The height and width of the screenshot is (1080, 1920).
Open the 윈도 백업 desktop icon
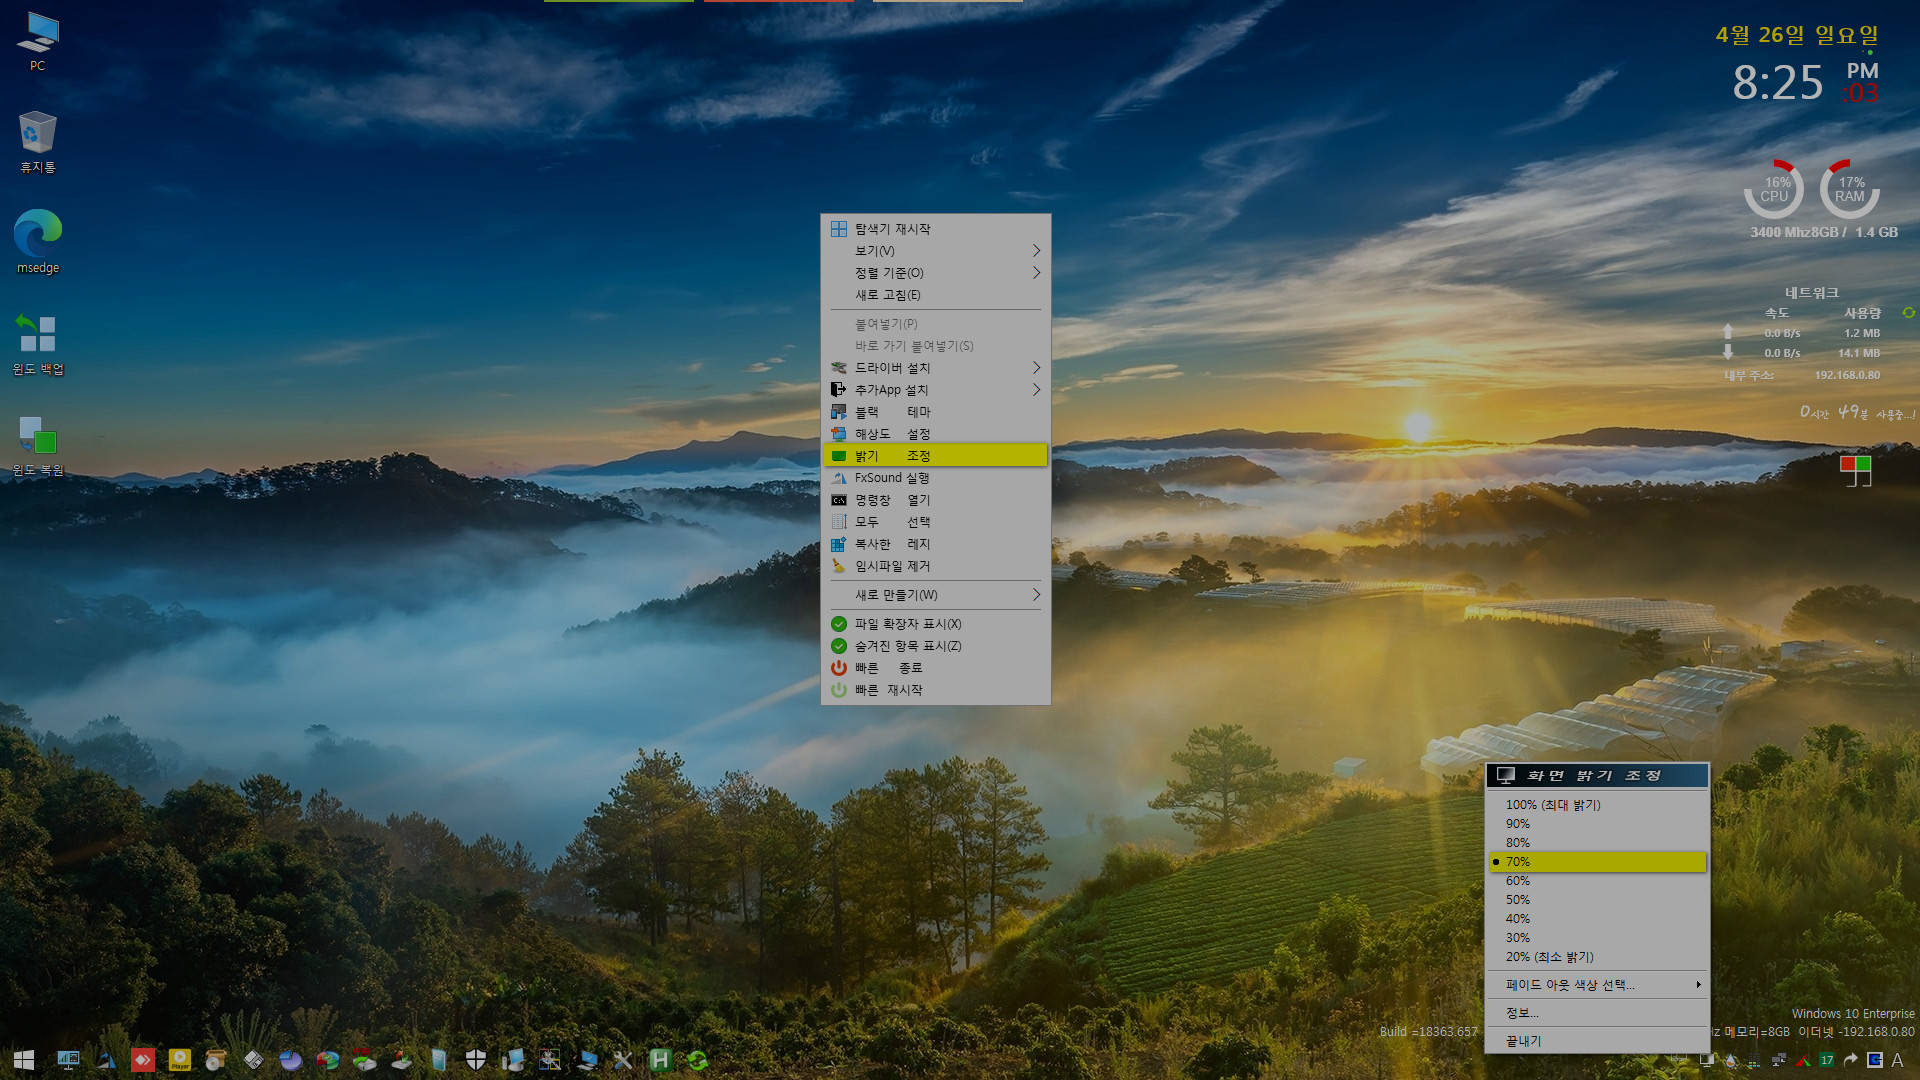(x=37, y=344)
